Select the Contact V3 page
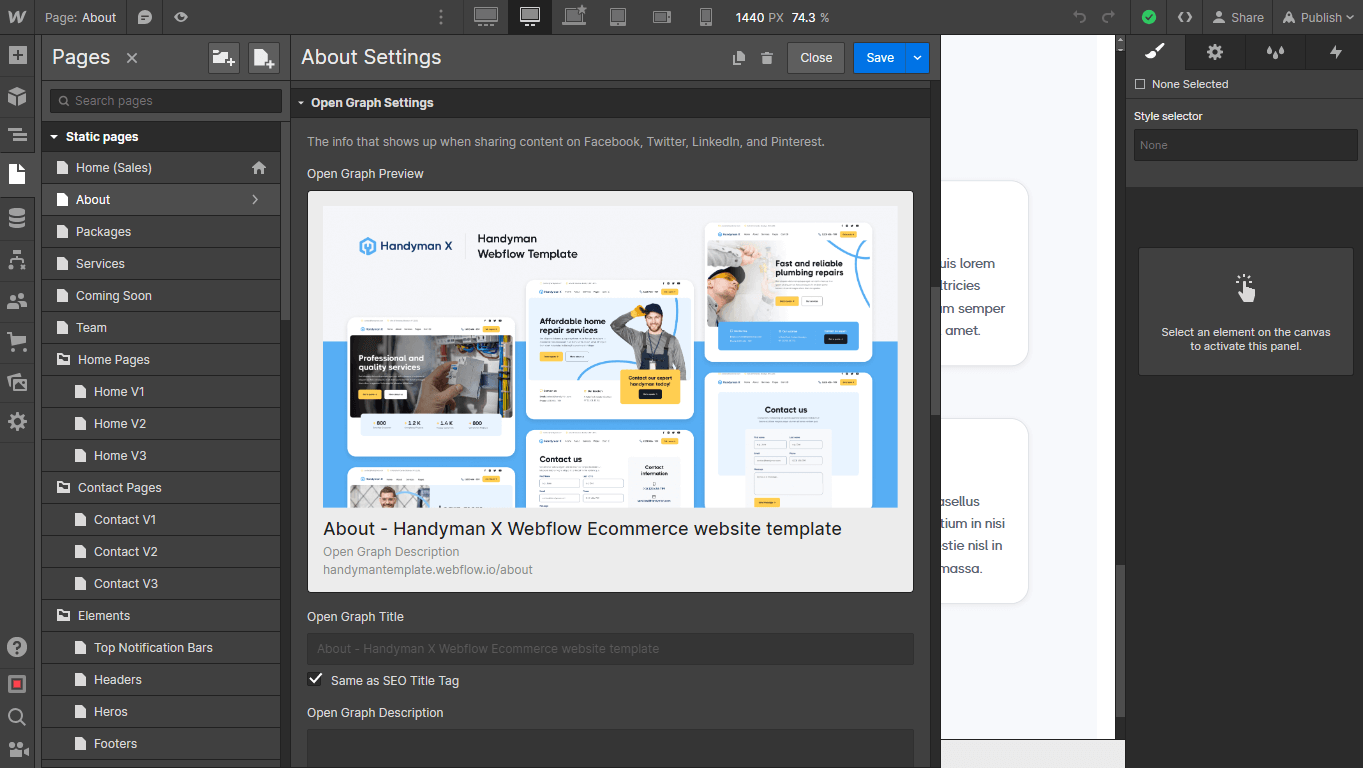Viewport: 1363px width, 768px height. (161, 584)
